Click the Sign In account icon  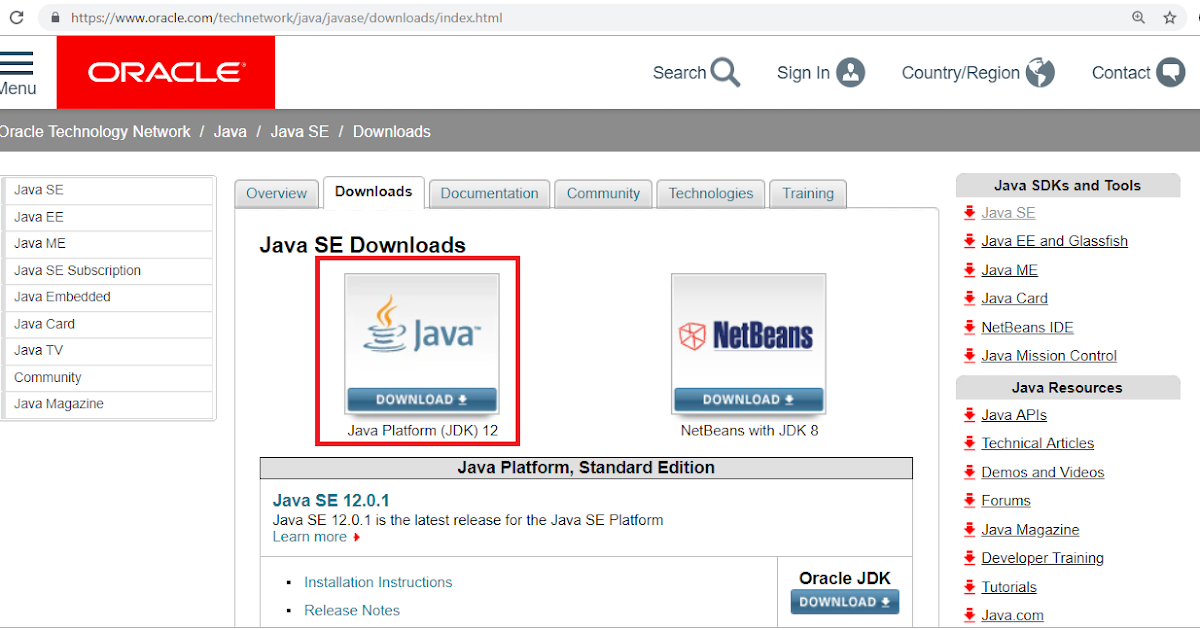[851, 72]
